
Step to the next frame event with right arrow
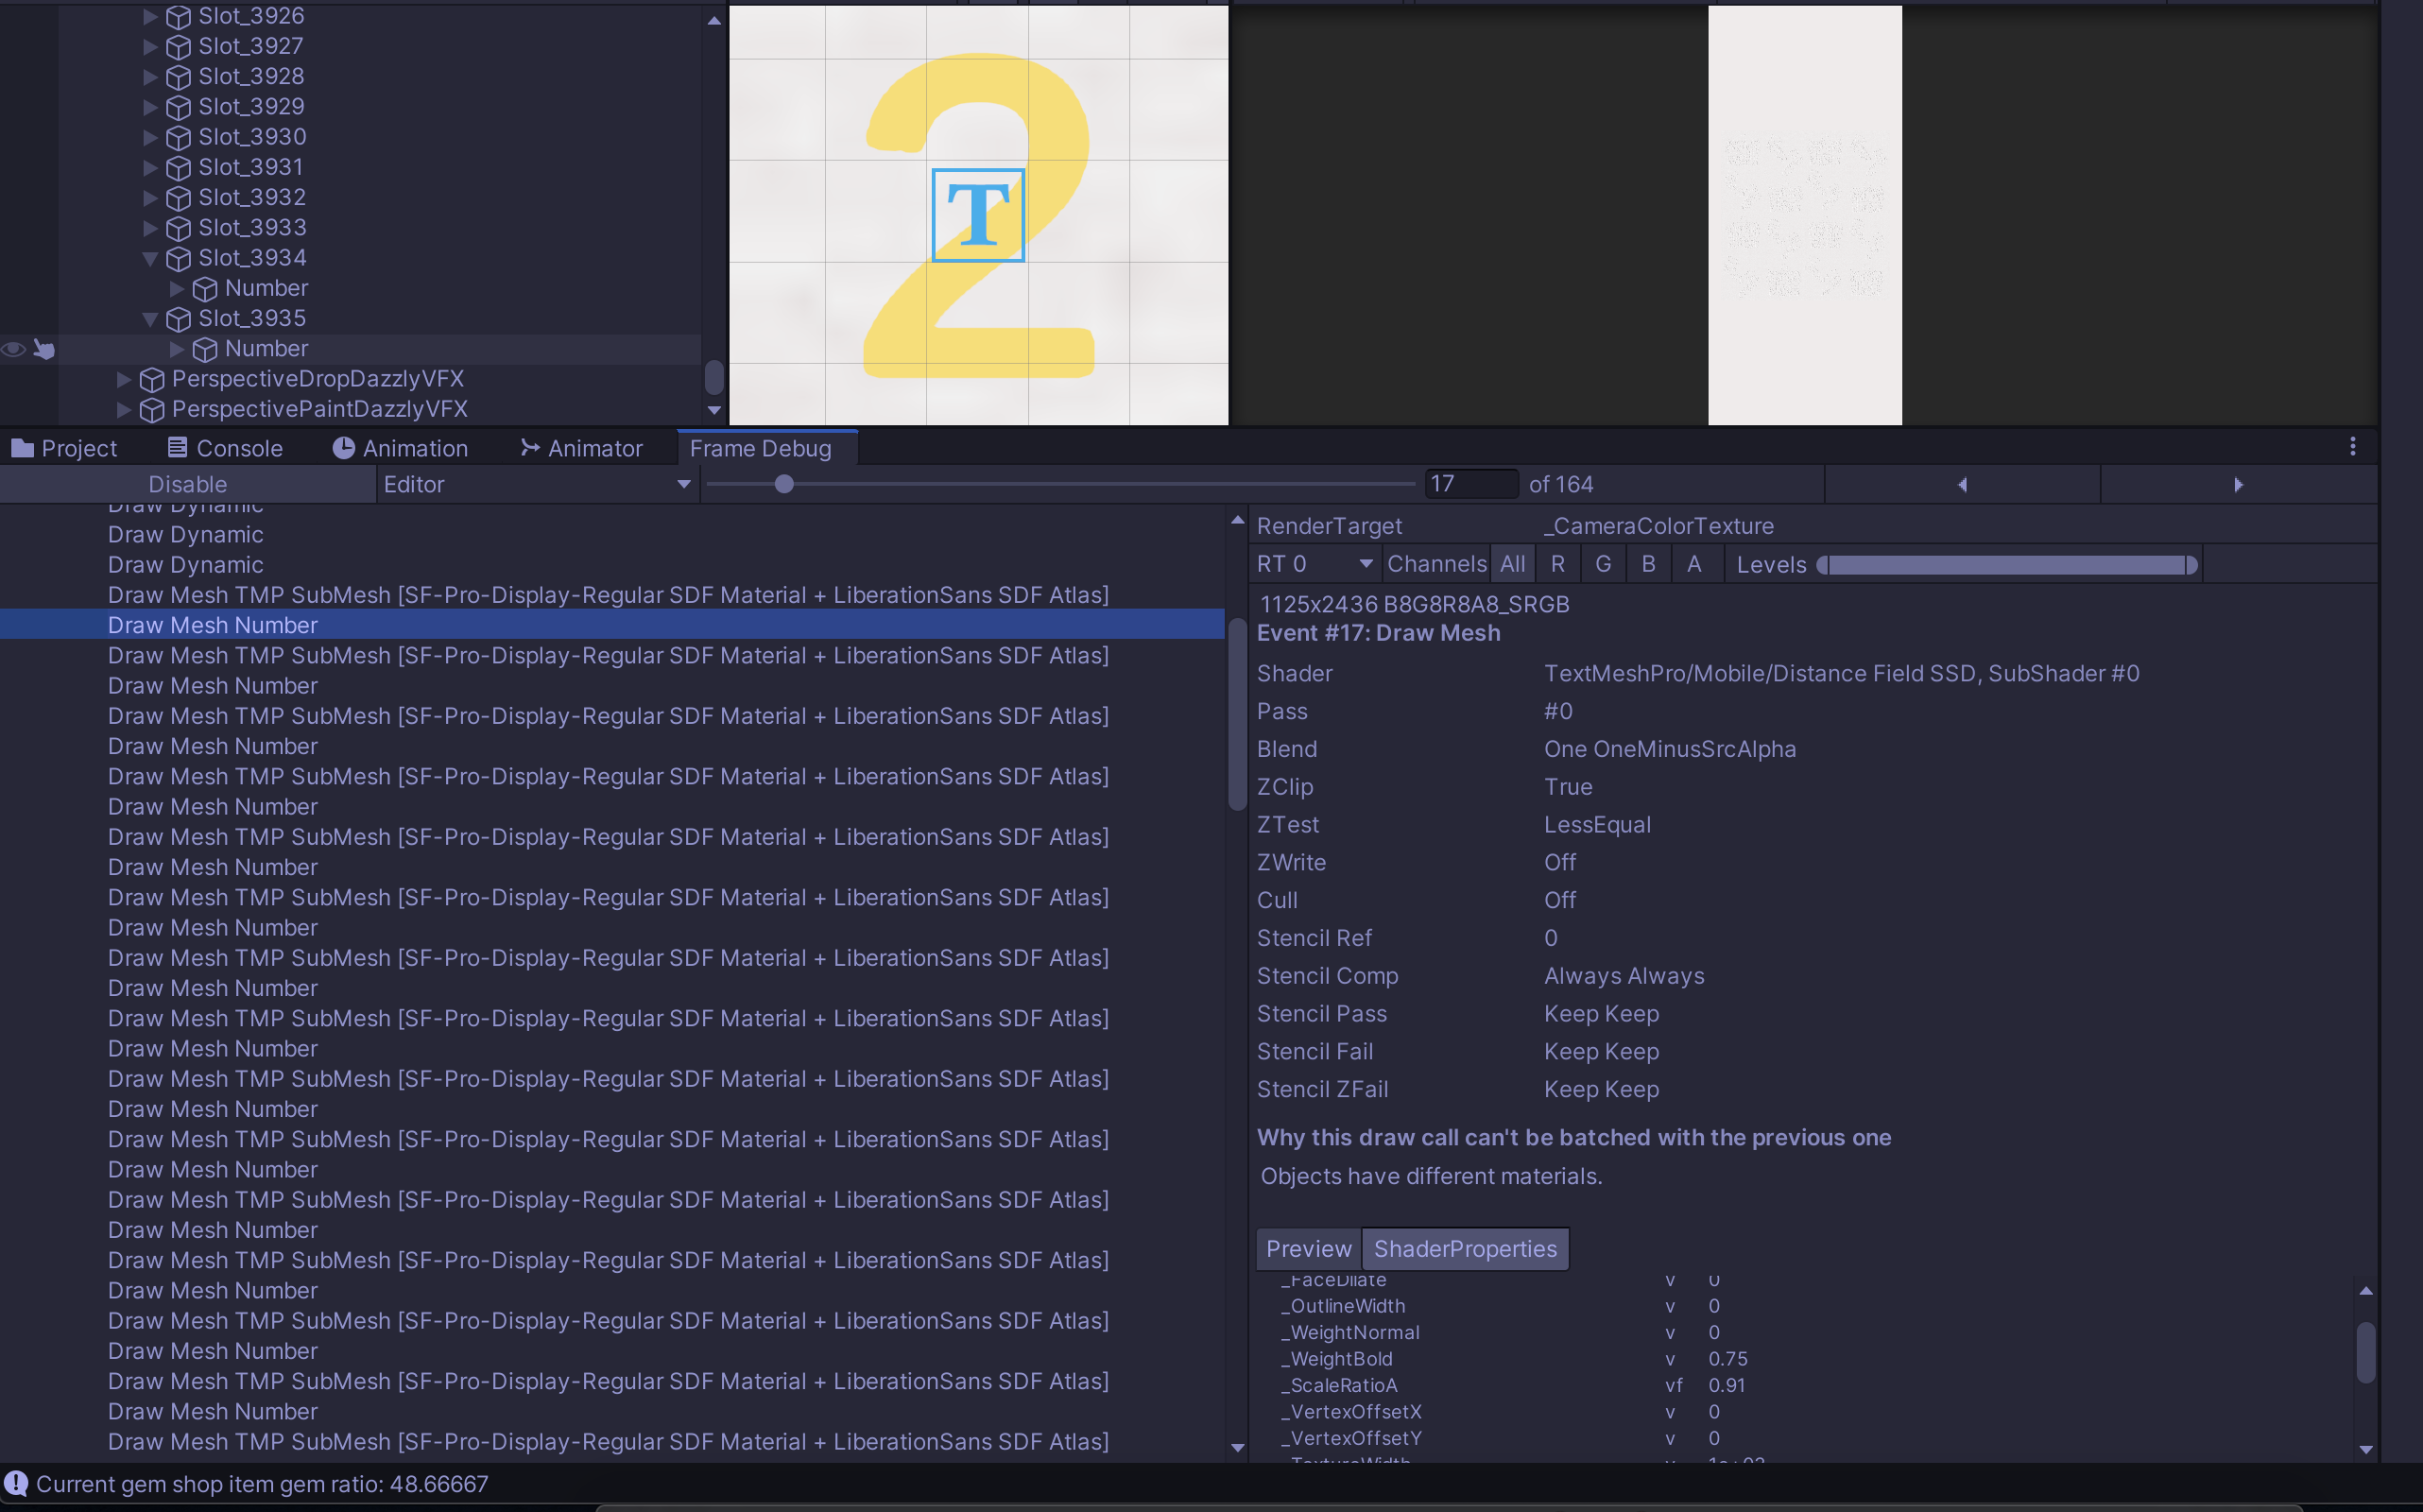[2239, 484]
